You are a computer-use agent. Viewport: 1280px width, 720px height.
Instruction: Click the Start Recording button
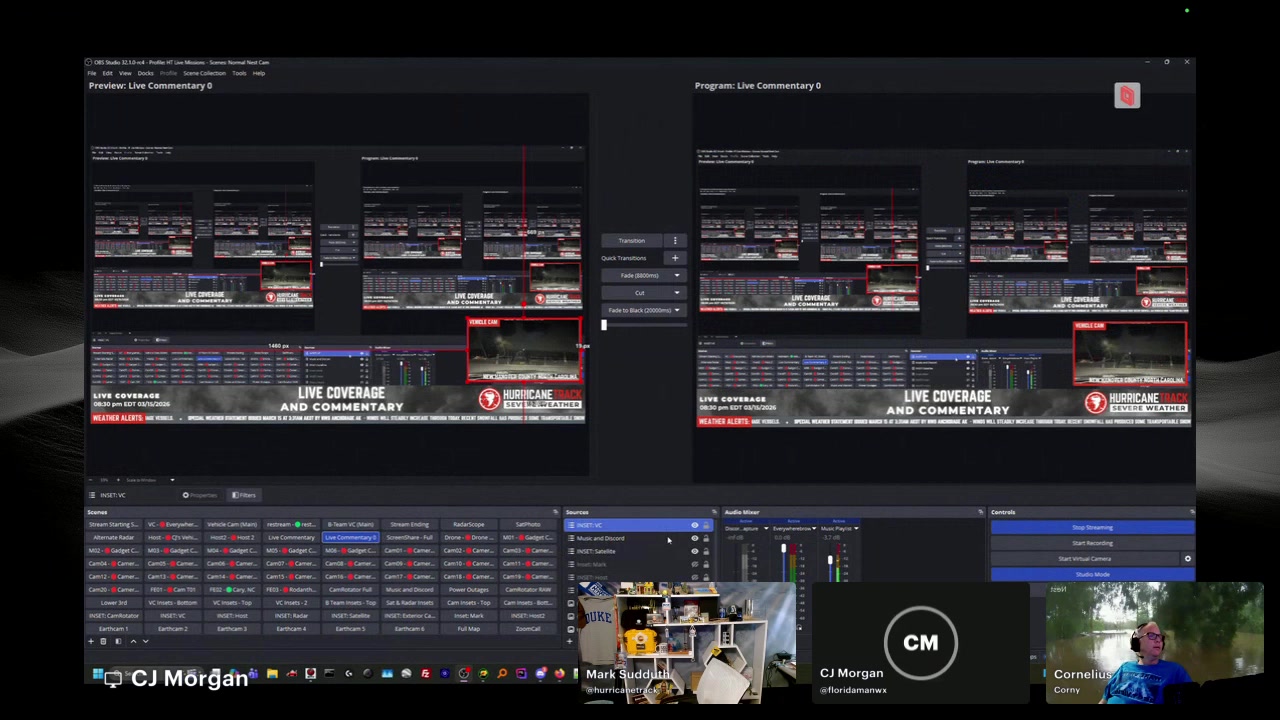(1092, 543)
